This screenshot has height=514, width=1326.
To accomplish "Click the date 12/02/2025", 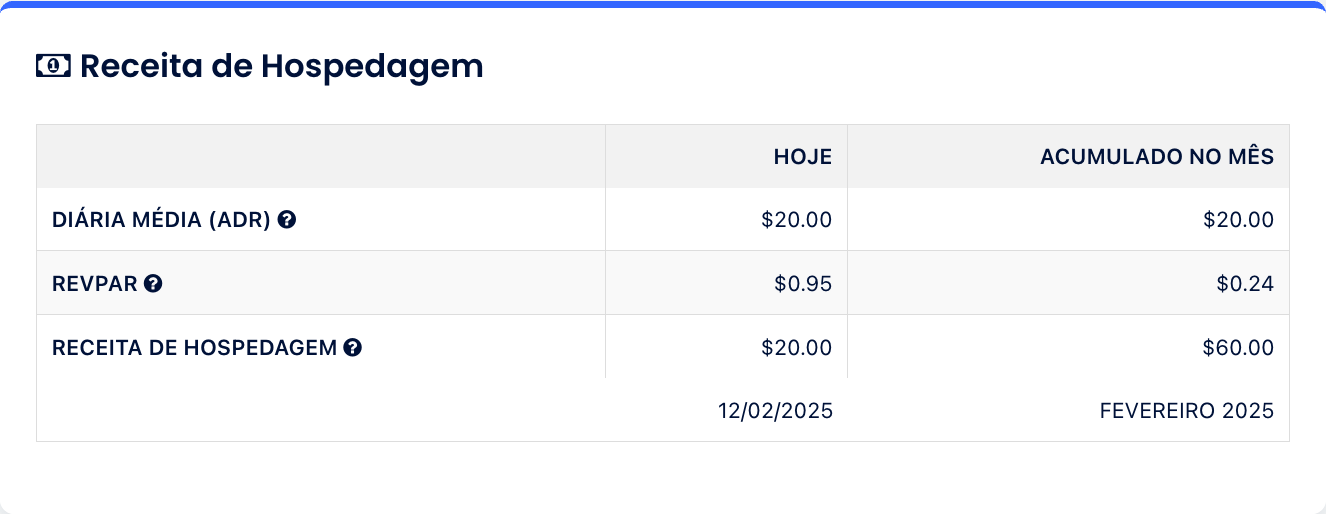I will [x=776, y=411].
